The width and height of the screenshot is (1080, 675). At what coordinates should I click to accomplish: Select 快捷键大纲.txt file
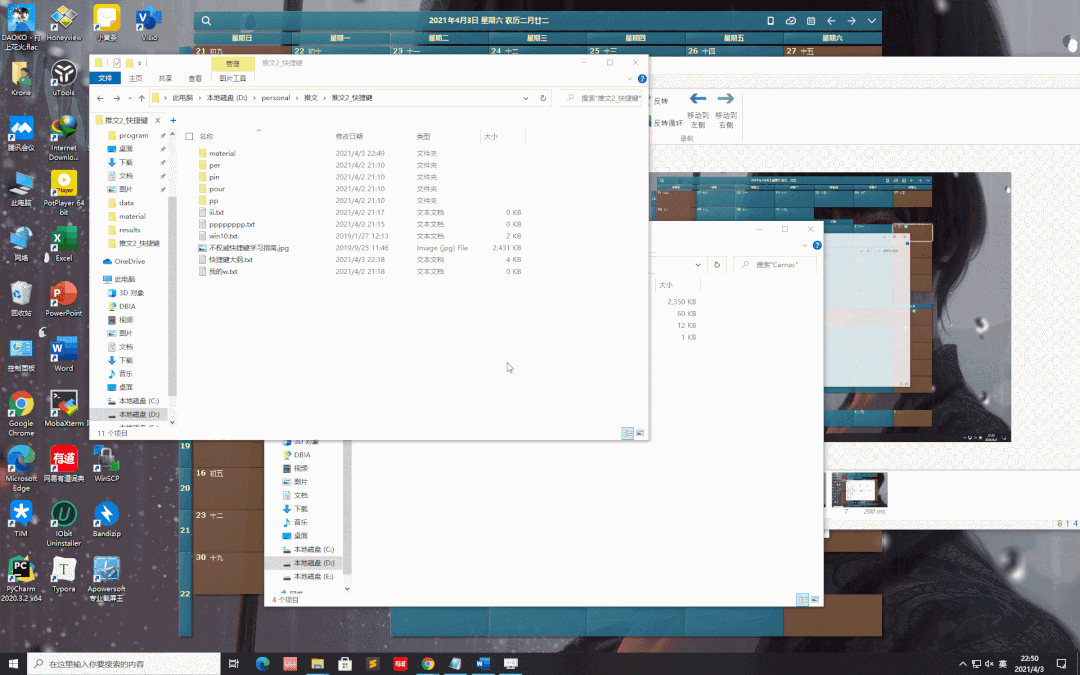pos(231,260)
